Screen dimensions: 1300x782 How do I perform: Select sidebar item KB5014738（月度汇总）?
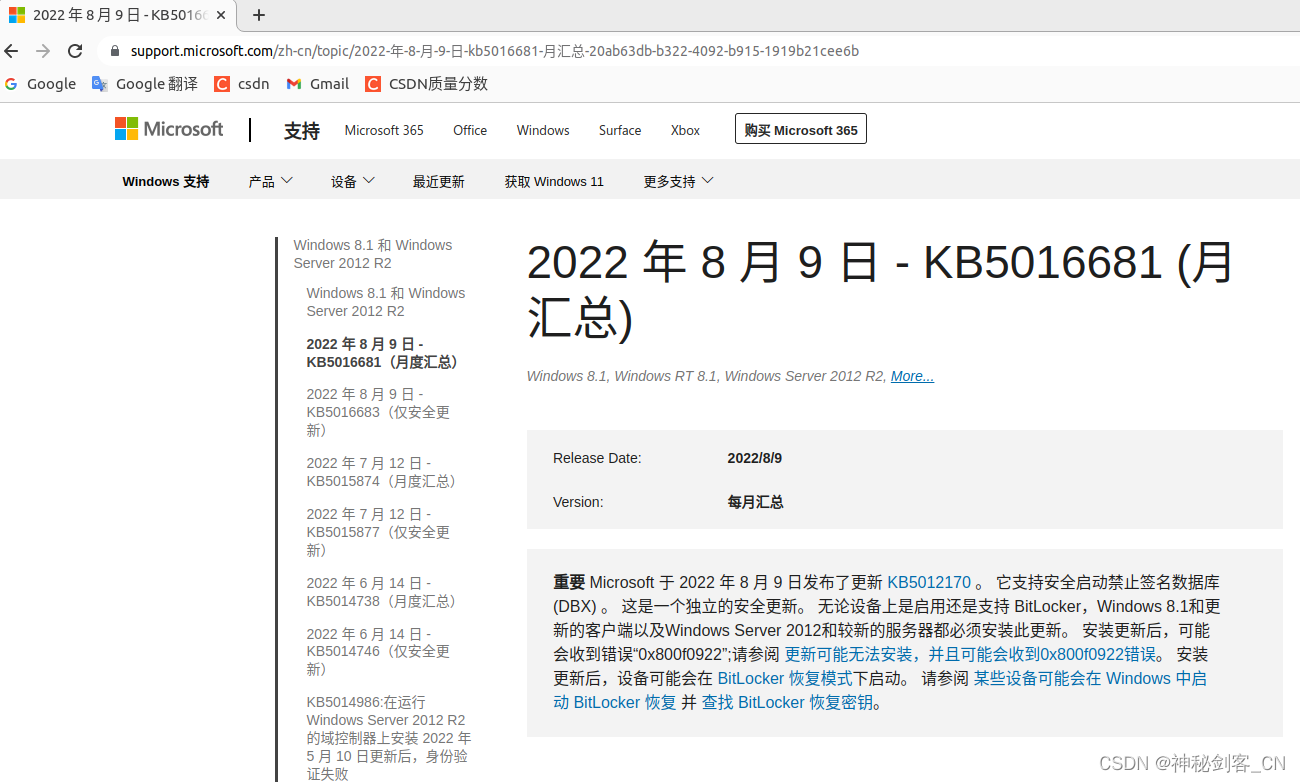point(381,592)
